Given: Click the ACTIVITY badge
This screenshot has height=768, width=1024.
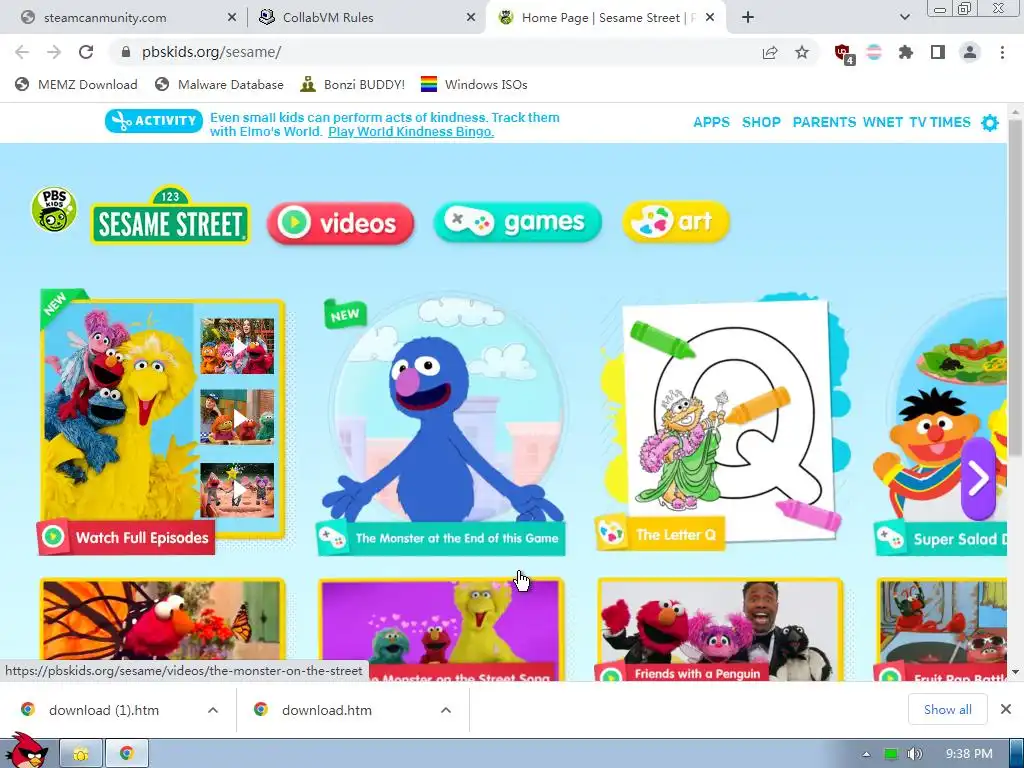Looking at the screenshot, I should tap(154, 121).
